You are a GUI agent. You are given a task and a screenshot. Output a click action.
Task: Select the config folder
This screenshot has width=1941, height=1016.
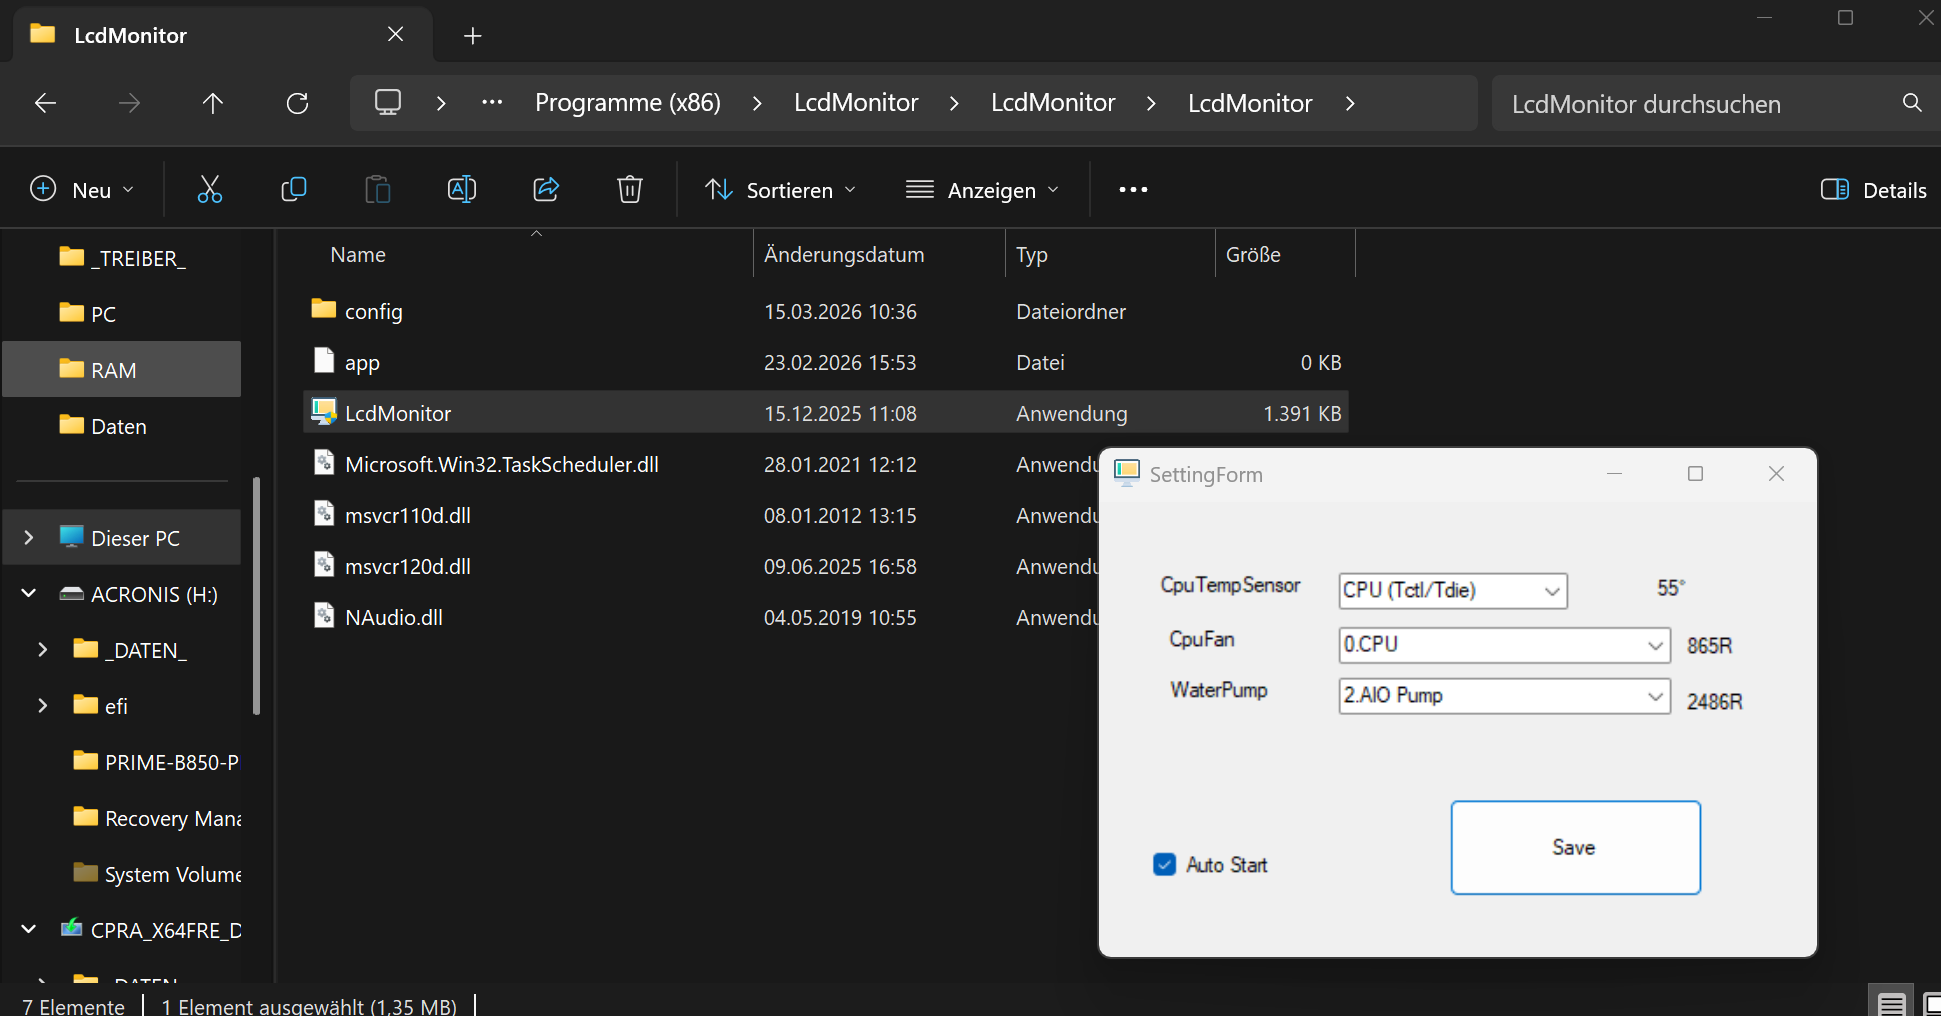(x=825, y=311)
